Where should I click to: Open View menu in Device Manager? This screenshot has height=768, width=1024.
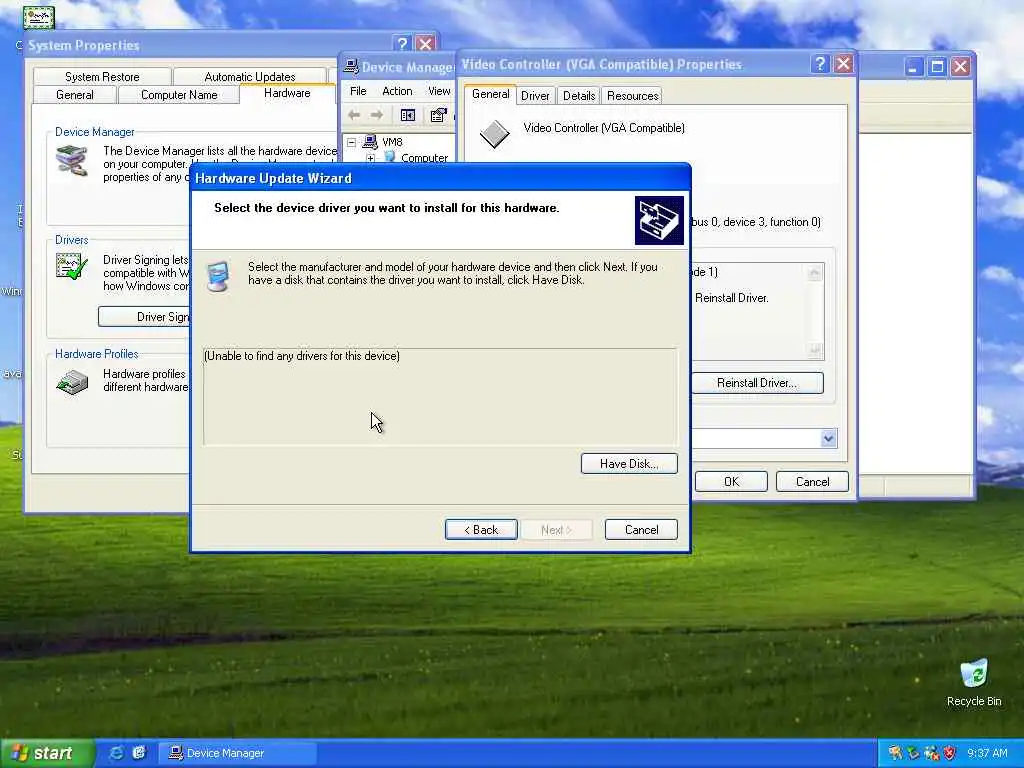click(439, 91)
